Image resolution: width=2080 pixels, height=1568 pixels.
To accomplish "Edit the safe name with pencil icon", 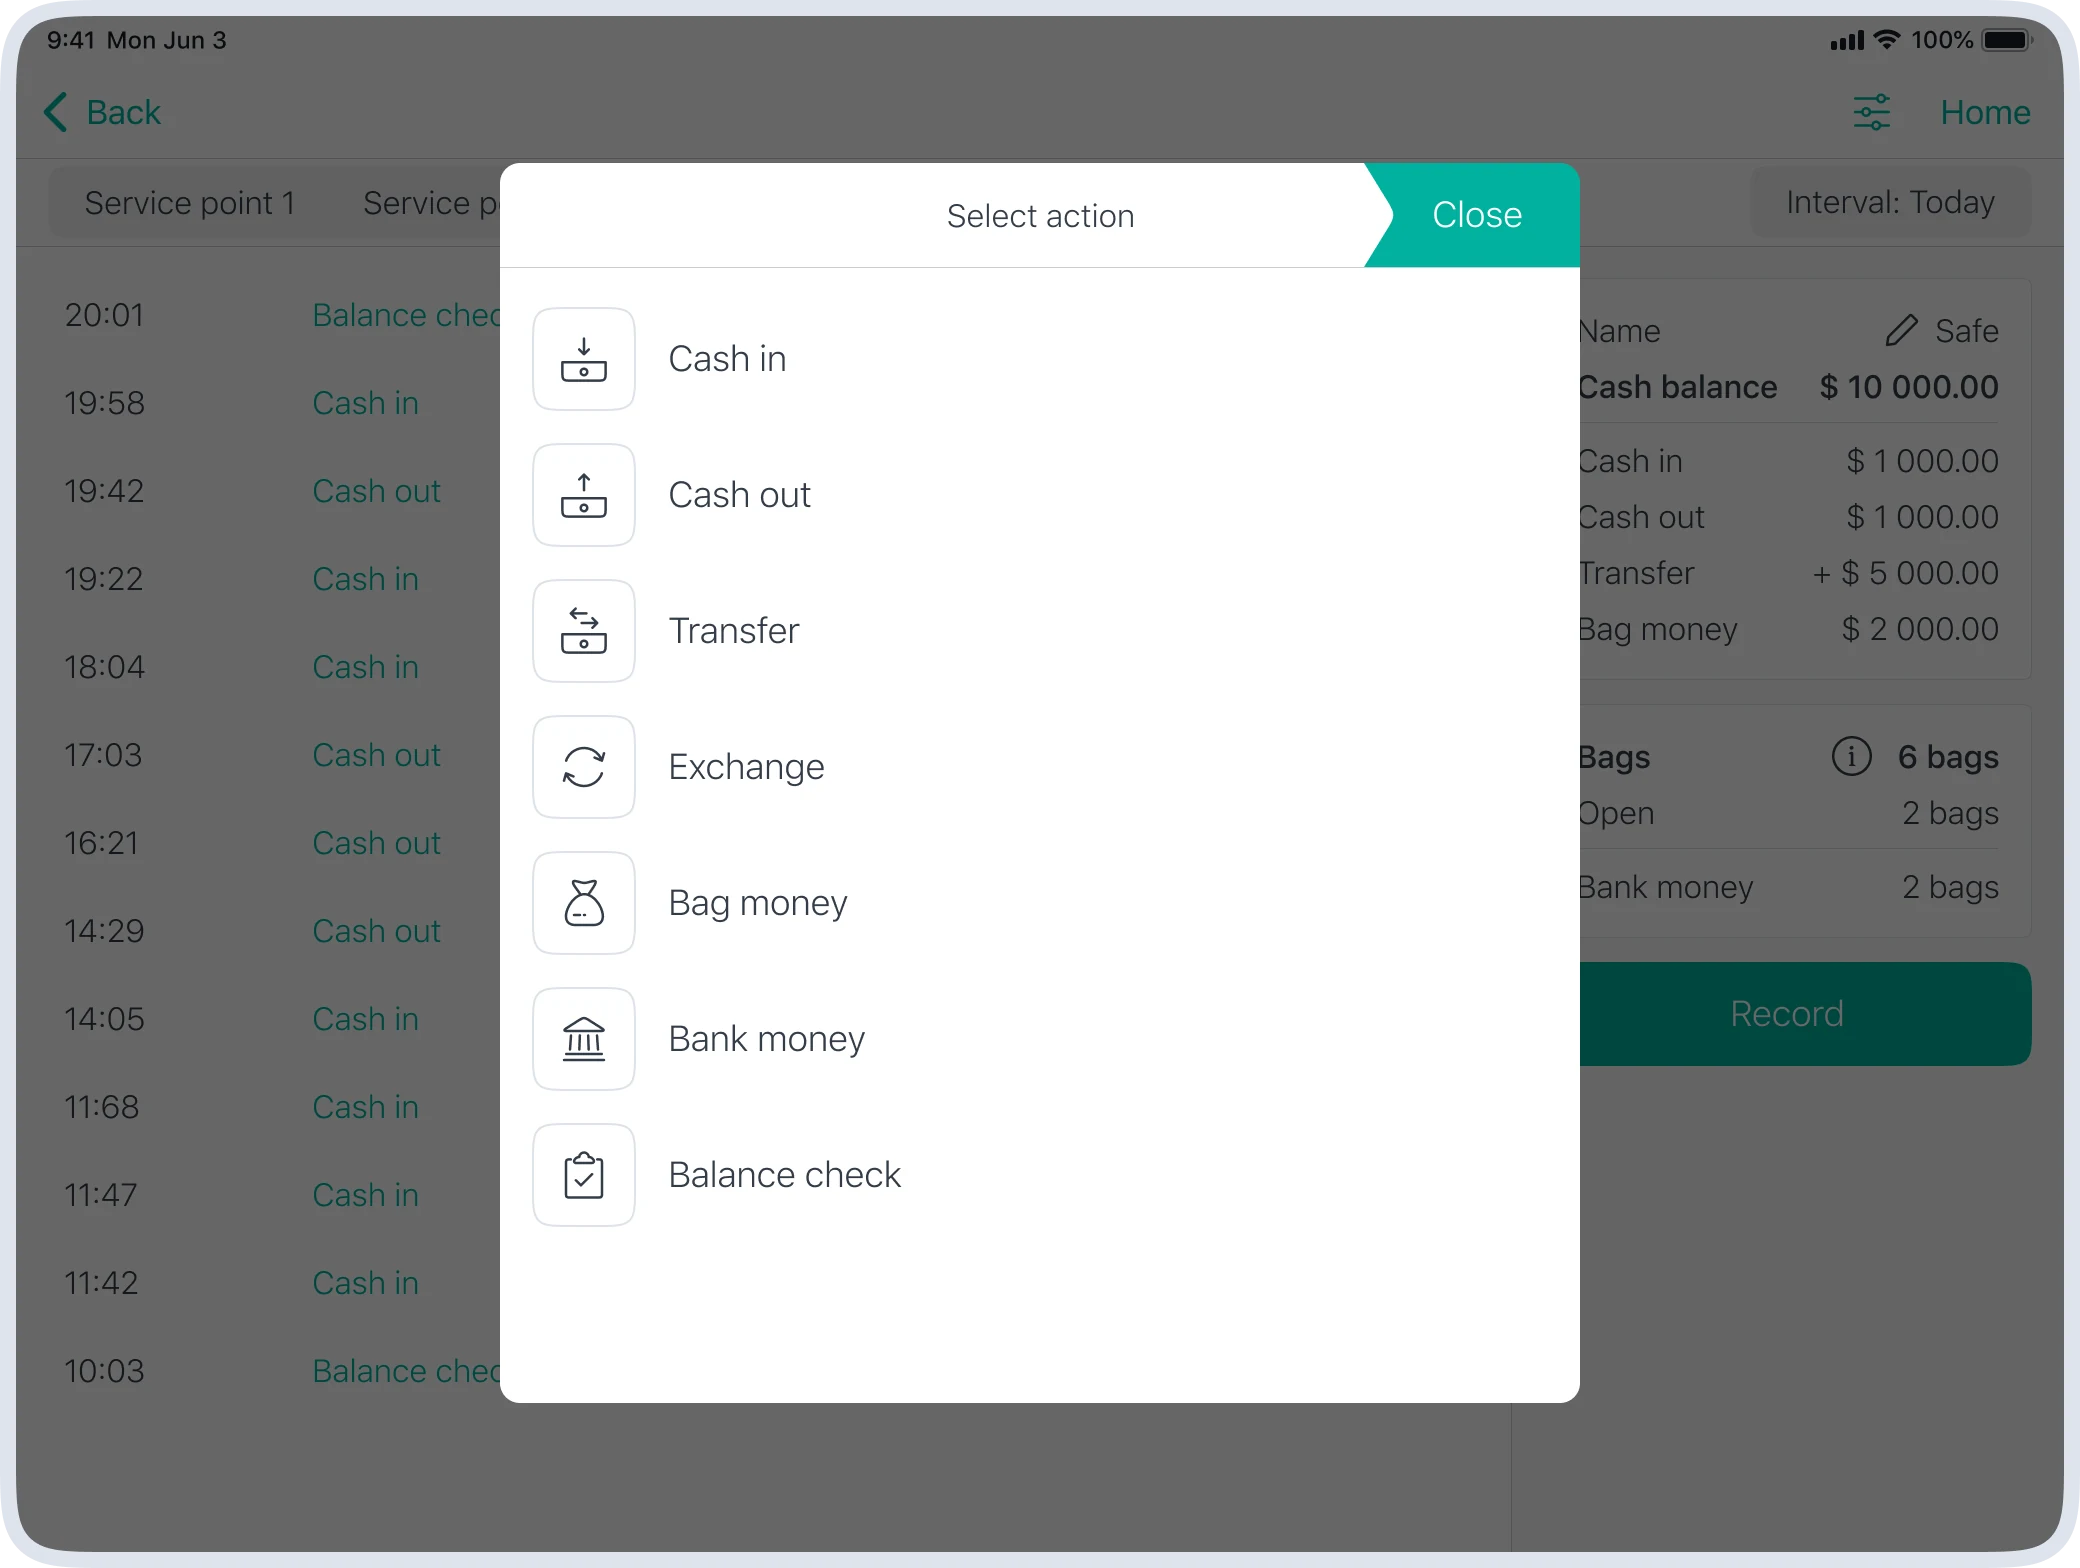I will point(1901,330).
